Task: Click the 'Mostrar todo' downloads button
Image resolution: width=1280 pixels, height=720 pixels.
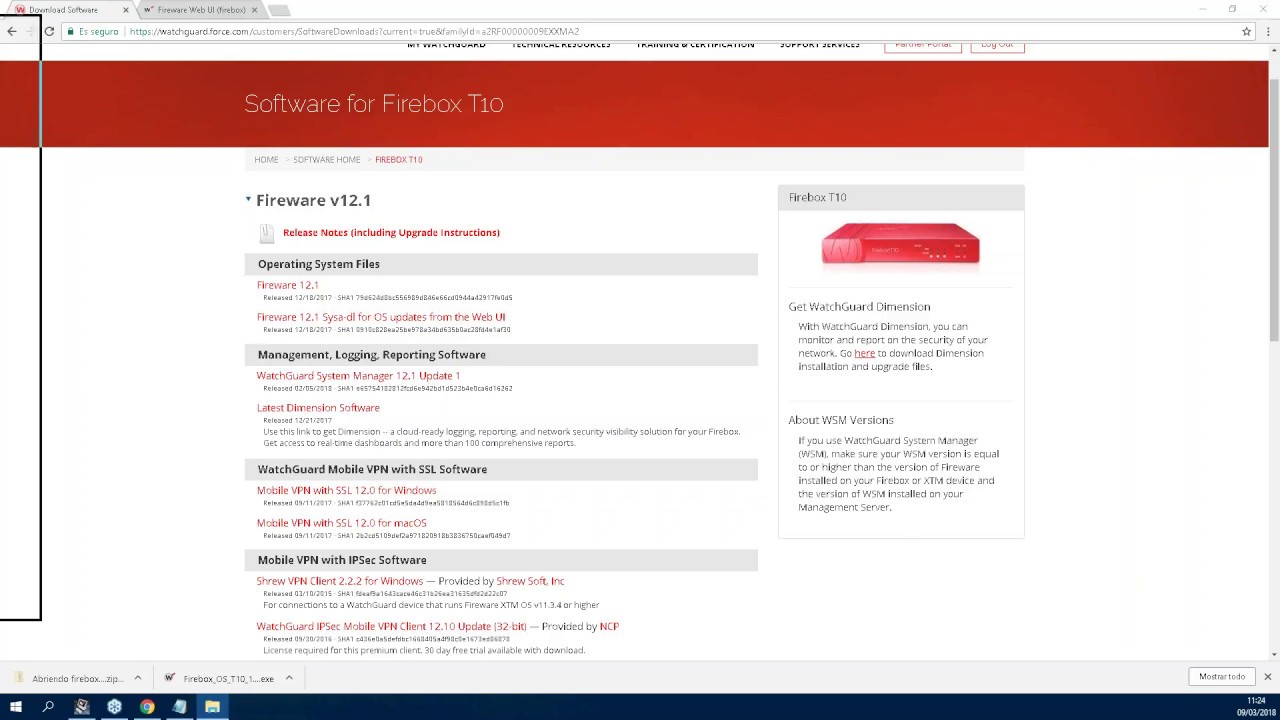Action: [x=1222, y=677]
